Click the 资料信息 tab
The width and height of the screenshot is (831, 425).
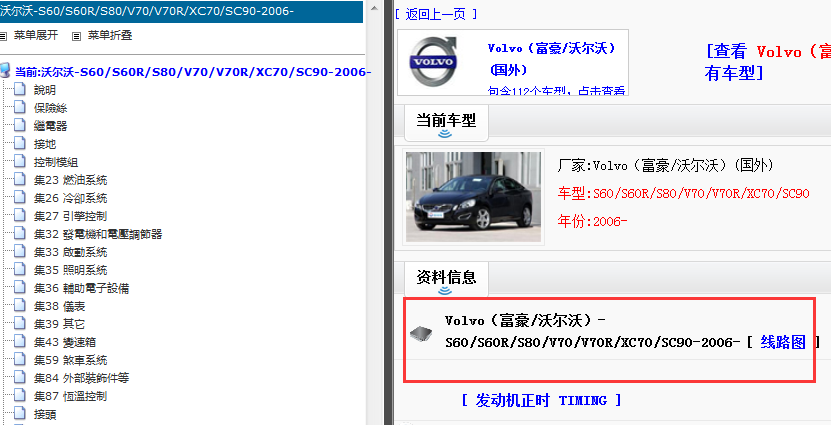coord(446,279)
